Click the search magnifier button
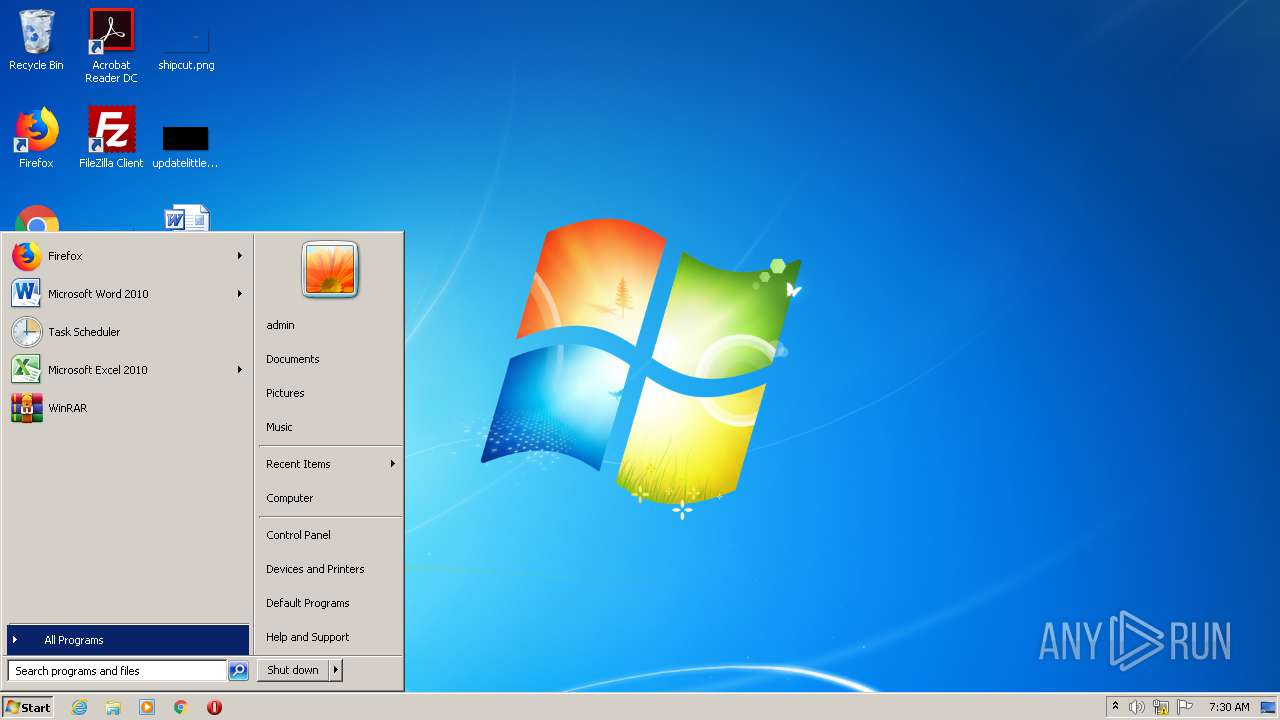Image resolution: width=1280 pixels, height=720 pixels. click(x=238, y=671)
